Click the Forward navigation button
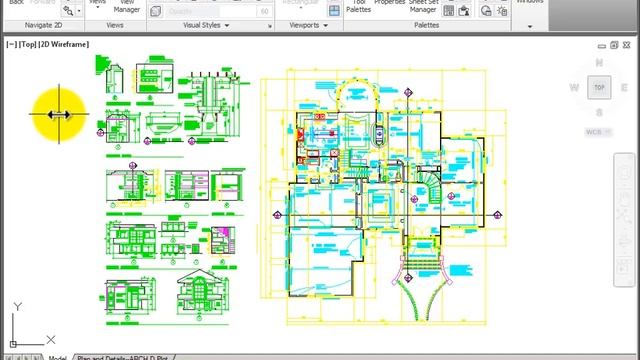 (43, 2)
